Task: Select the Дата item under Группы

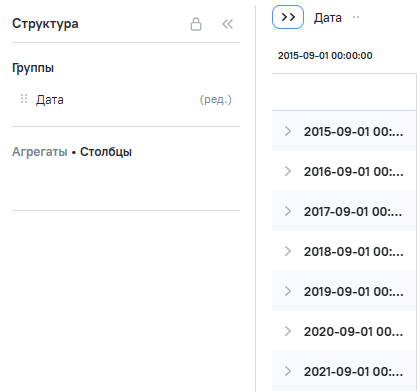Action: [x=50, y=99]
